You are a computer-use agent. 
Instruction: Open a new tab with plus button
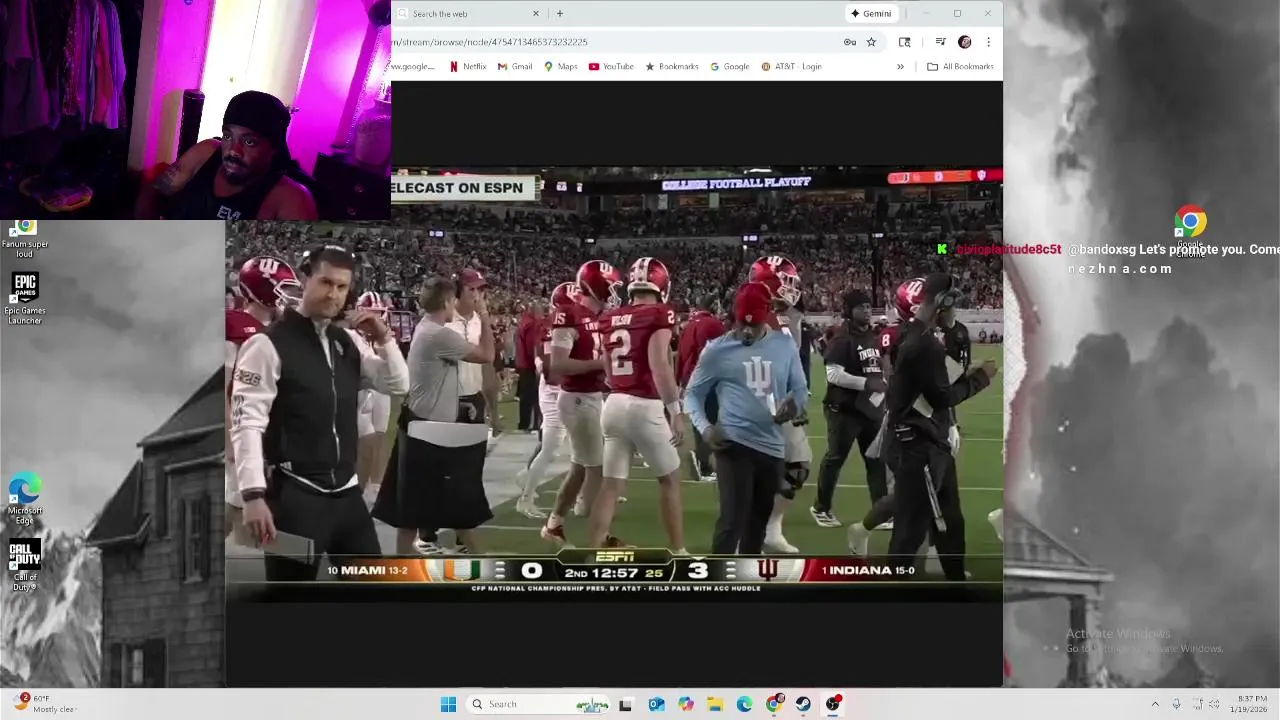pyautogui.click(x=559, y=14)
